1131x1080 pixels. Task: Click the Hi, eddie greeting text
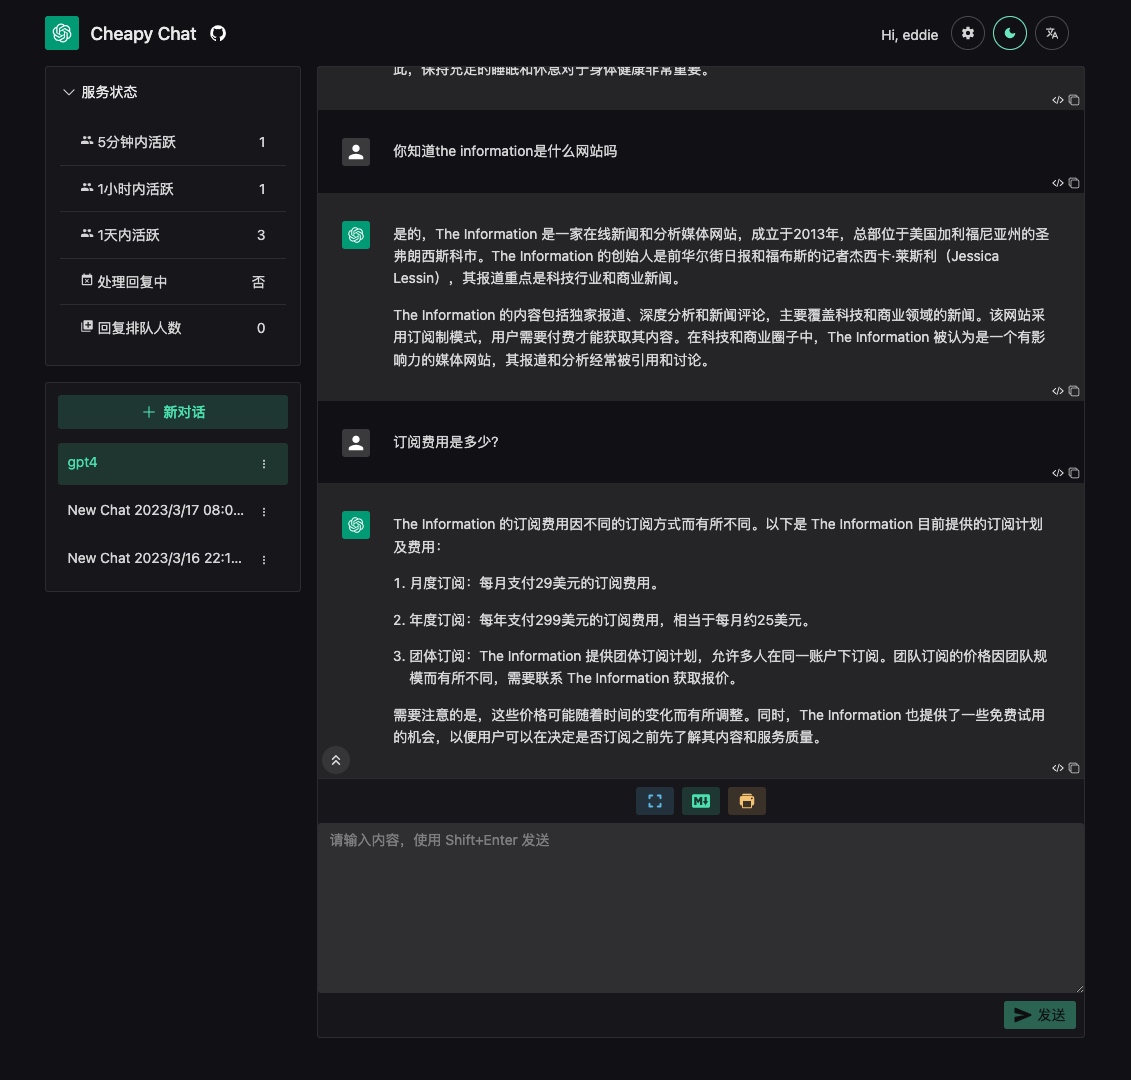pos(909,35)
